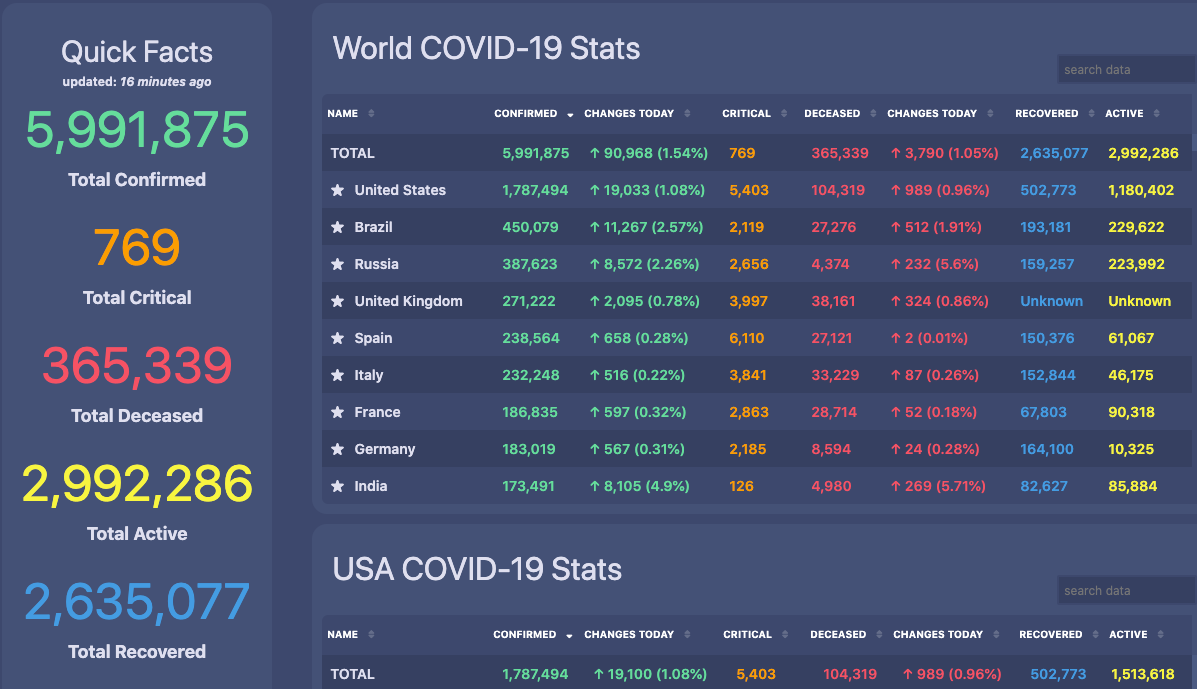This screenshot has width=1197, height=689.
Task: Click the star icon beside Russia
Action: click(x=337, y=264)
